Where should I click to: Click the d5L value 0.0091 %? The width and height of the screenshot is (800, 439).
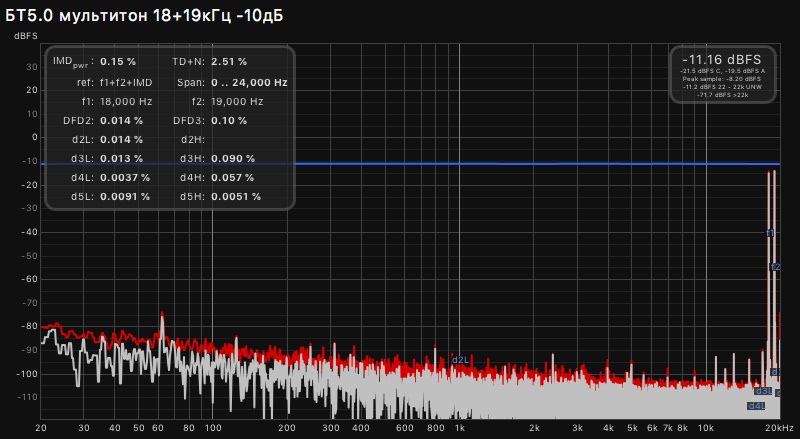[125, 197]
